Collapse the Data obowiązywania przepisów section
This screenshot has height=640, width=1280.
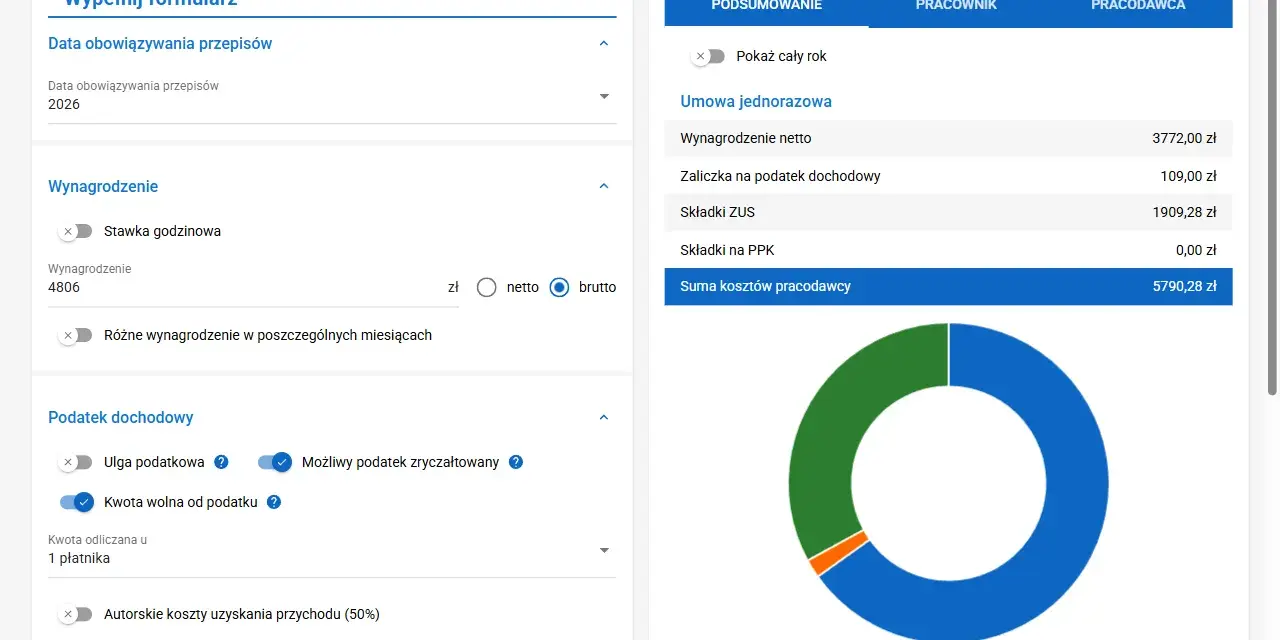(603, 43)
